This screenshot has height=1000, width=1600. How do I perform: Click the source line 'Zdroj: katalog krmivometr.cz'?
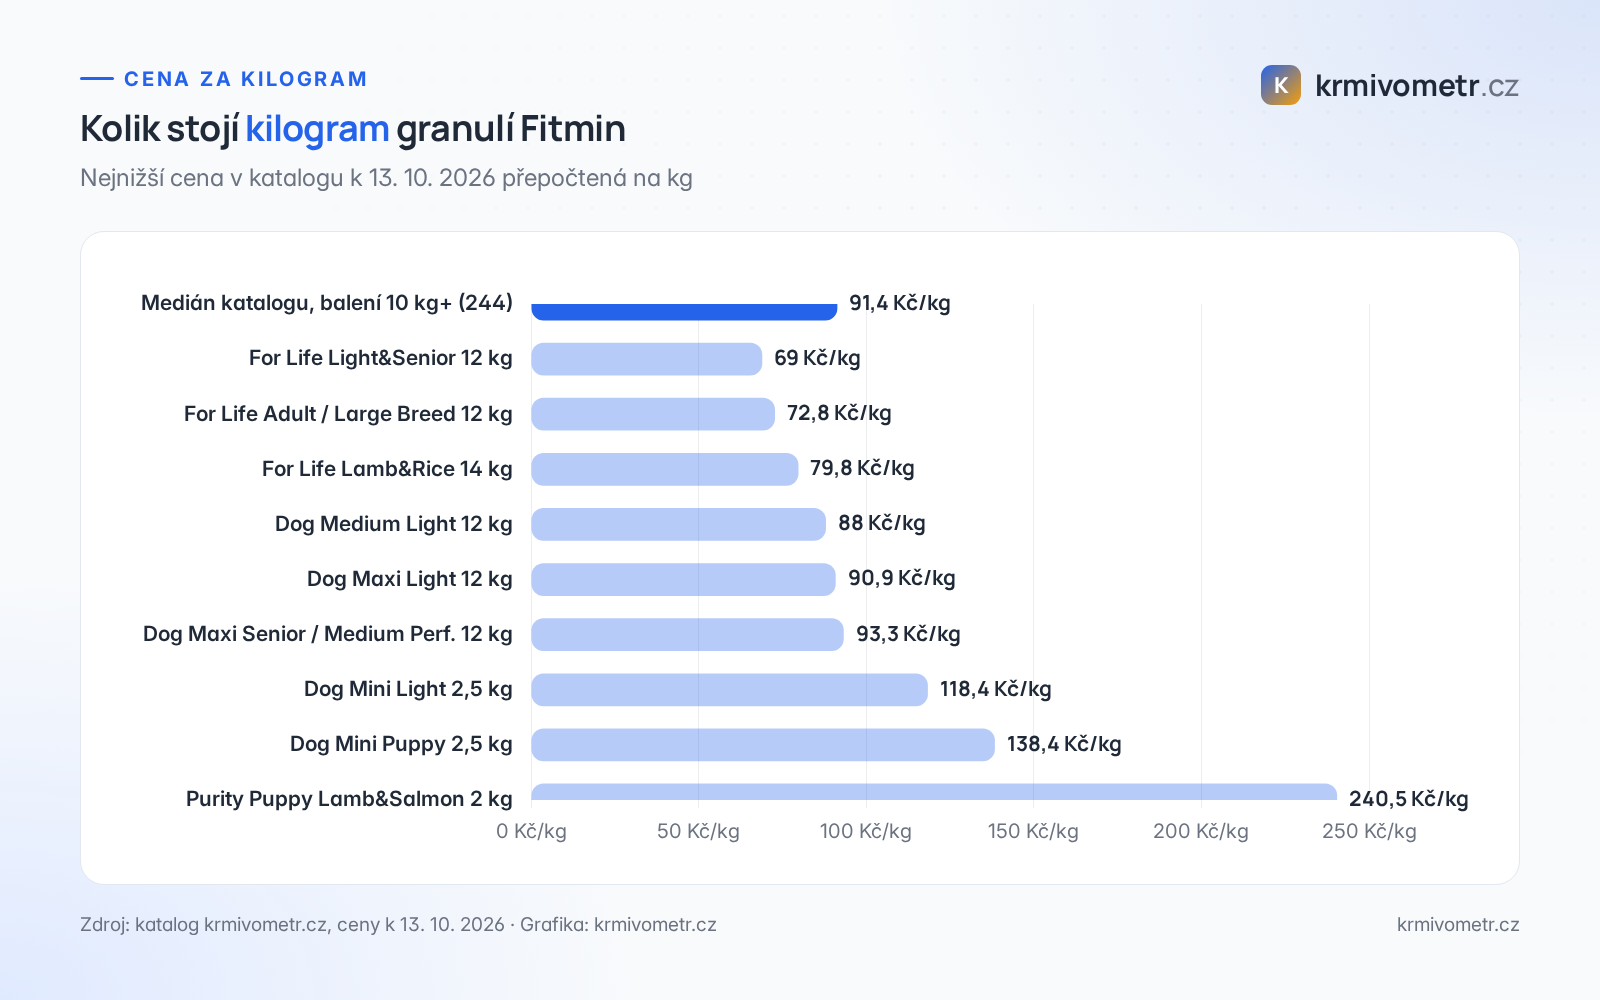(204, 924)
